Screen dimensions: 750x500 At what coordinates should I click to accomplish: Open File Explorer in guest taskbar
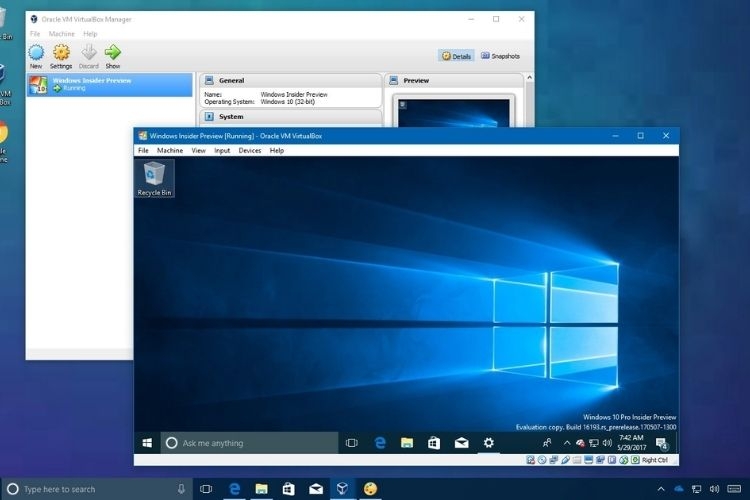[407, 443]
